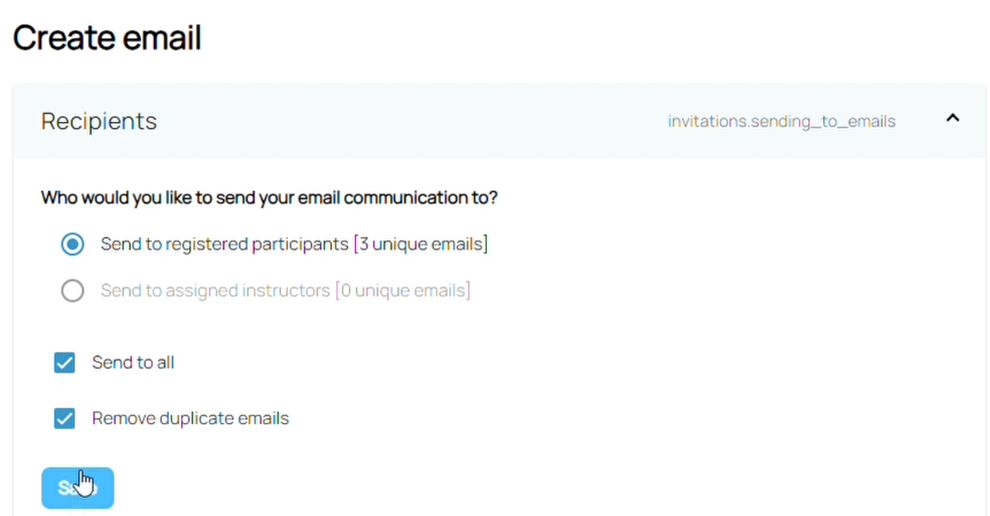The height and width of the screenshot is (516, 990).
Task: Click the "Remove duplicate emails" label text
Action: point(190,418)
